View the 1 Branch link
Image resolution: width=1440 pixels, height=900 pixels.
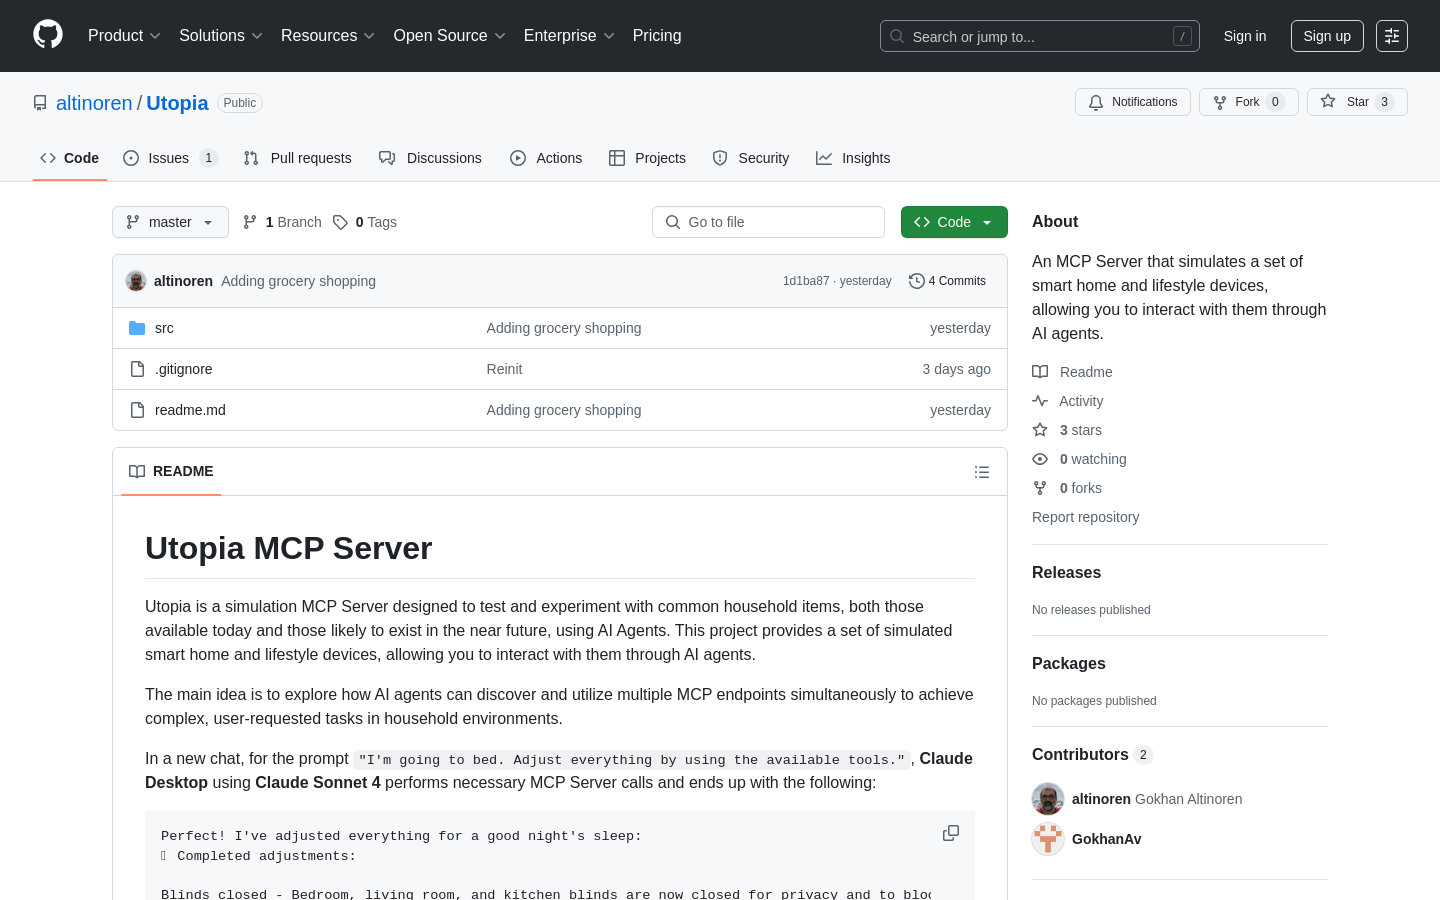click(x=282, y=222)
